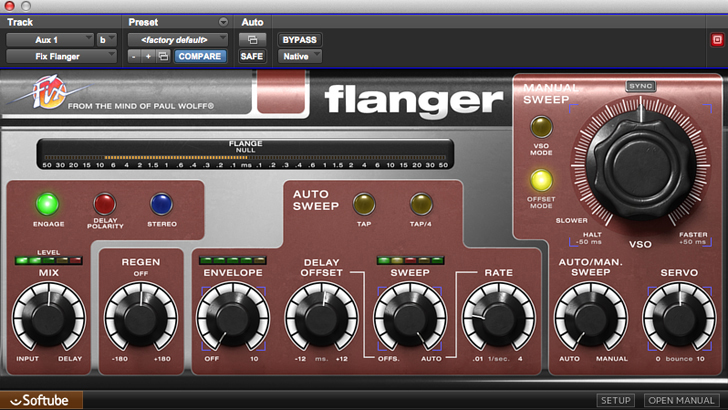Click the large VSO manual sweep knob
The width and height of the screenshot is (728, 410).
coord(641,165)
